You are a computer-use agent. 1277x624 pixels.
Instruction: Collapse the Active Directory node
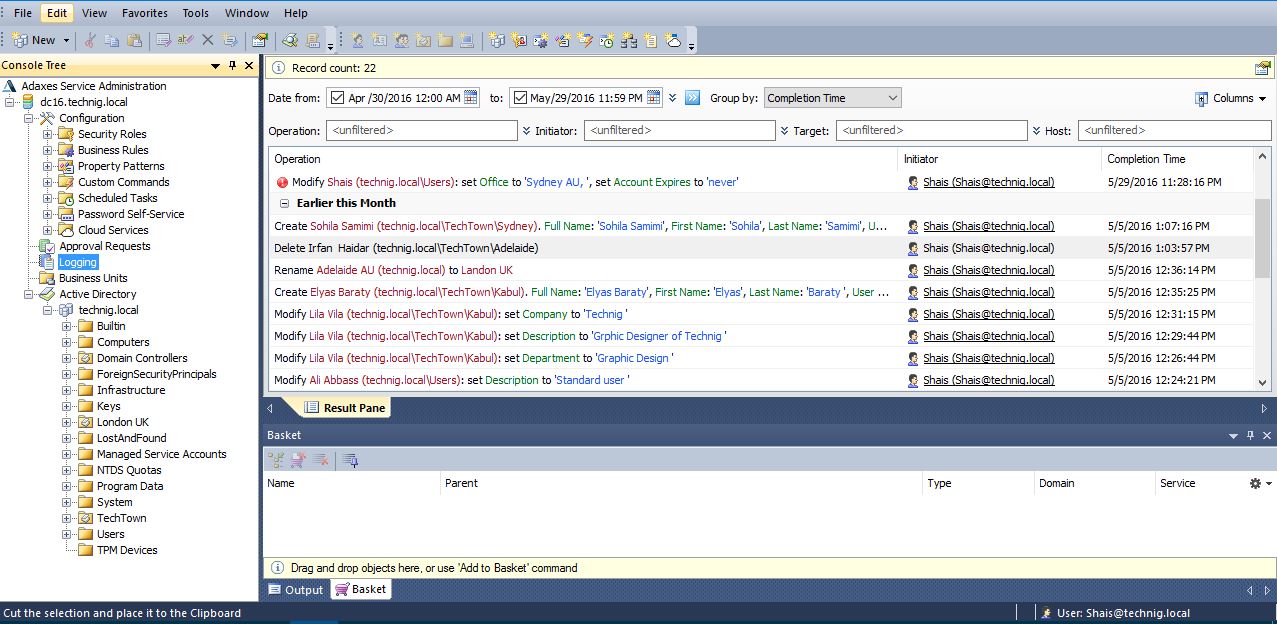coord(28,294)
